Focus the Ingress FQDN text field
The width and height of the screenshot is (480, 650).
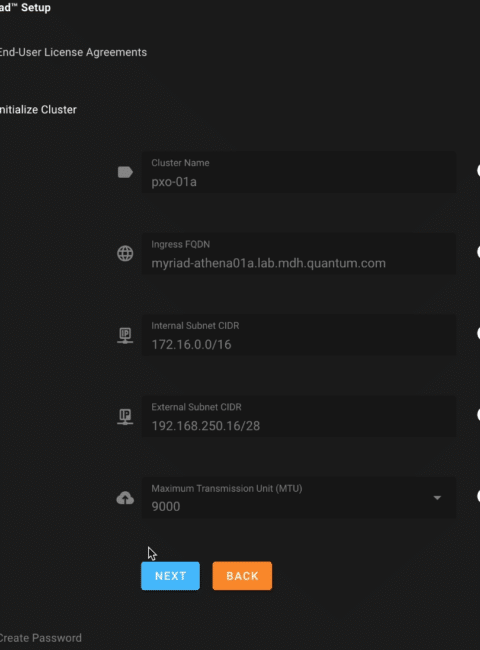click(x=298, y=253)
